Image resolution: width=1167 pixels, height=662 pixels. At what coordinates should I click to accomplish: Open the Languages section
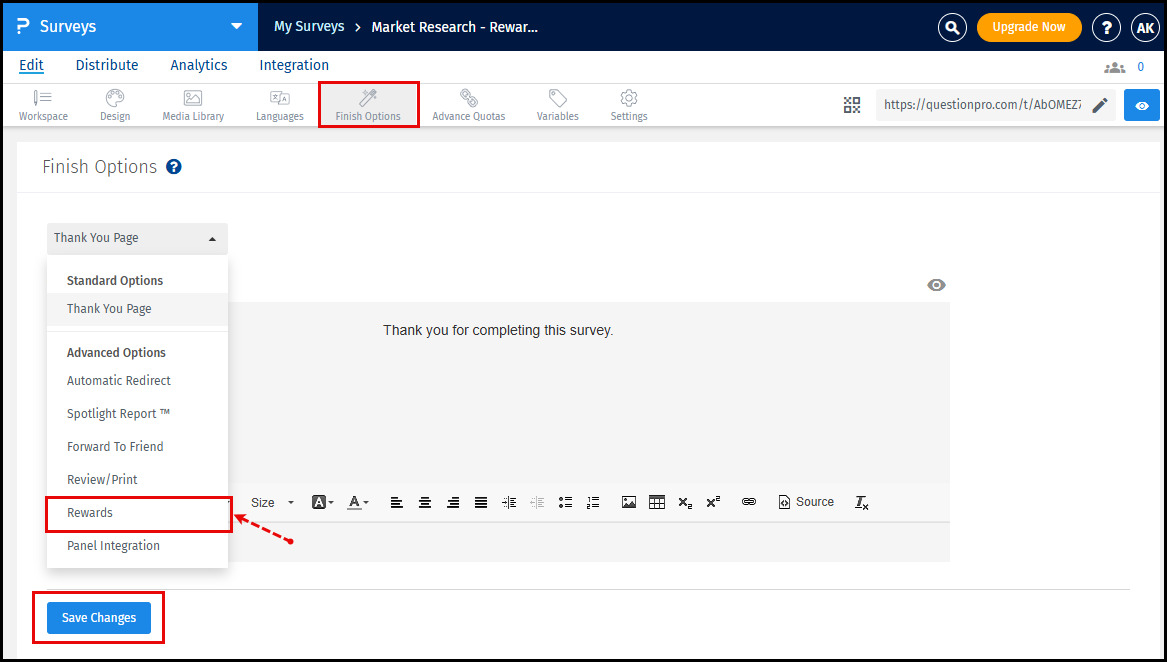click(x=279, y=104)
